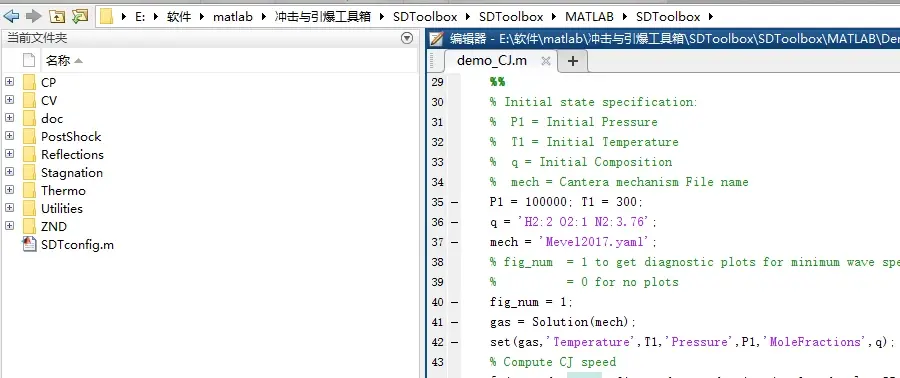Go back with the left arrow icon
The width and height of the screenshot is (900, 378).
tap(11, 16)
